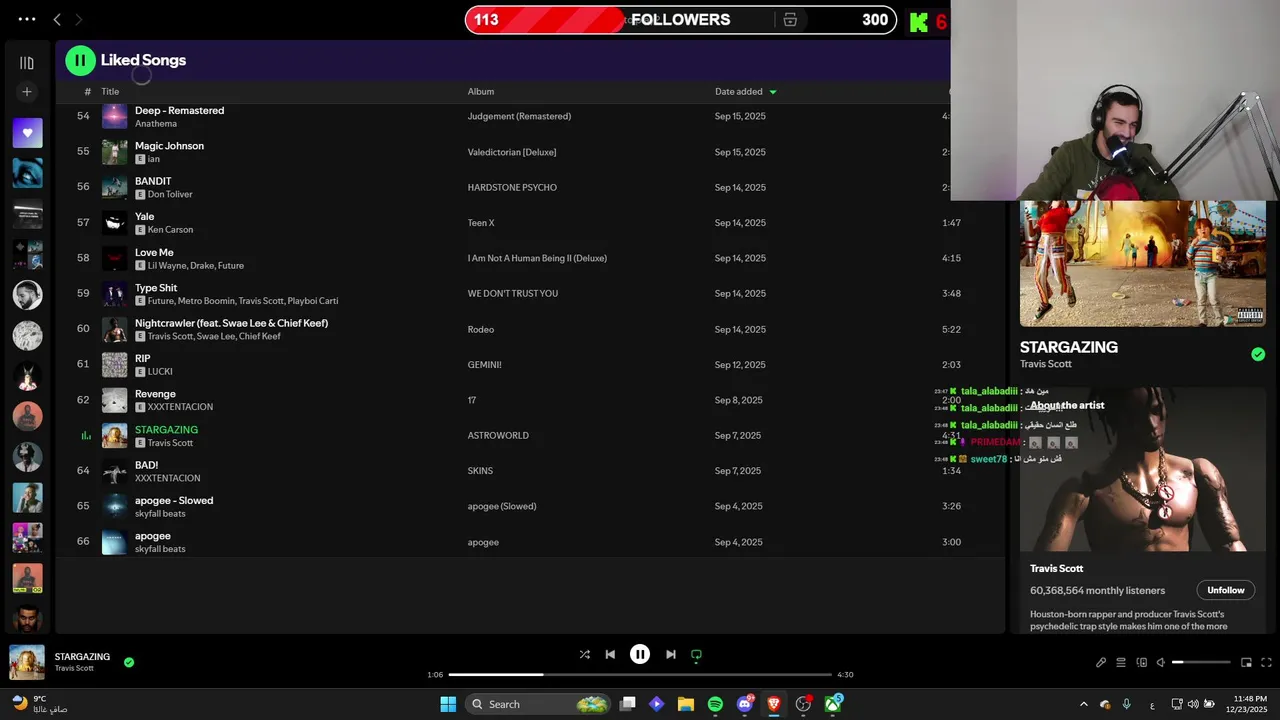The width and height of the screenshot is (1280, 720).
Task: Select the song Magic Johnson
Action: [169, 146]
